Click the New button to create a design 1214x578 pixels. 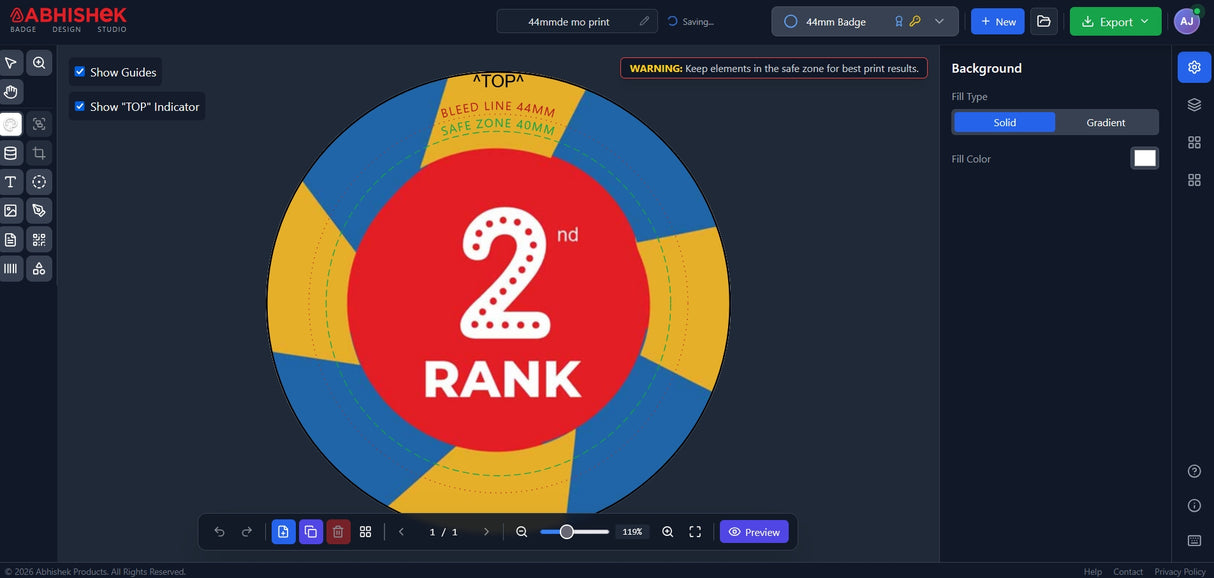(x=997, y=20)
